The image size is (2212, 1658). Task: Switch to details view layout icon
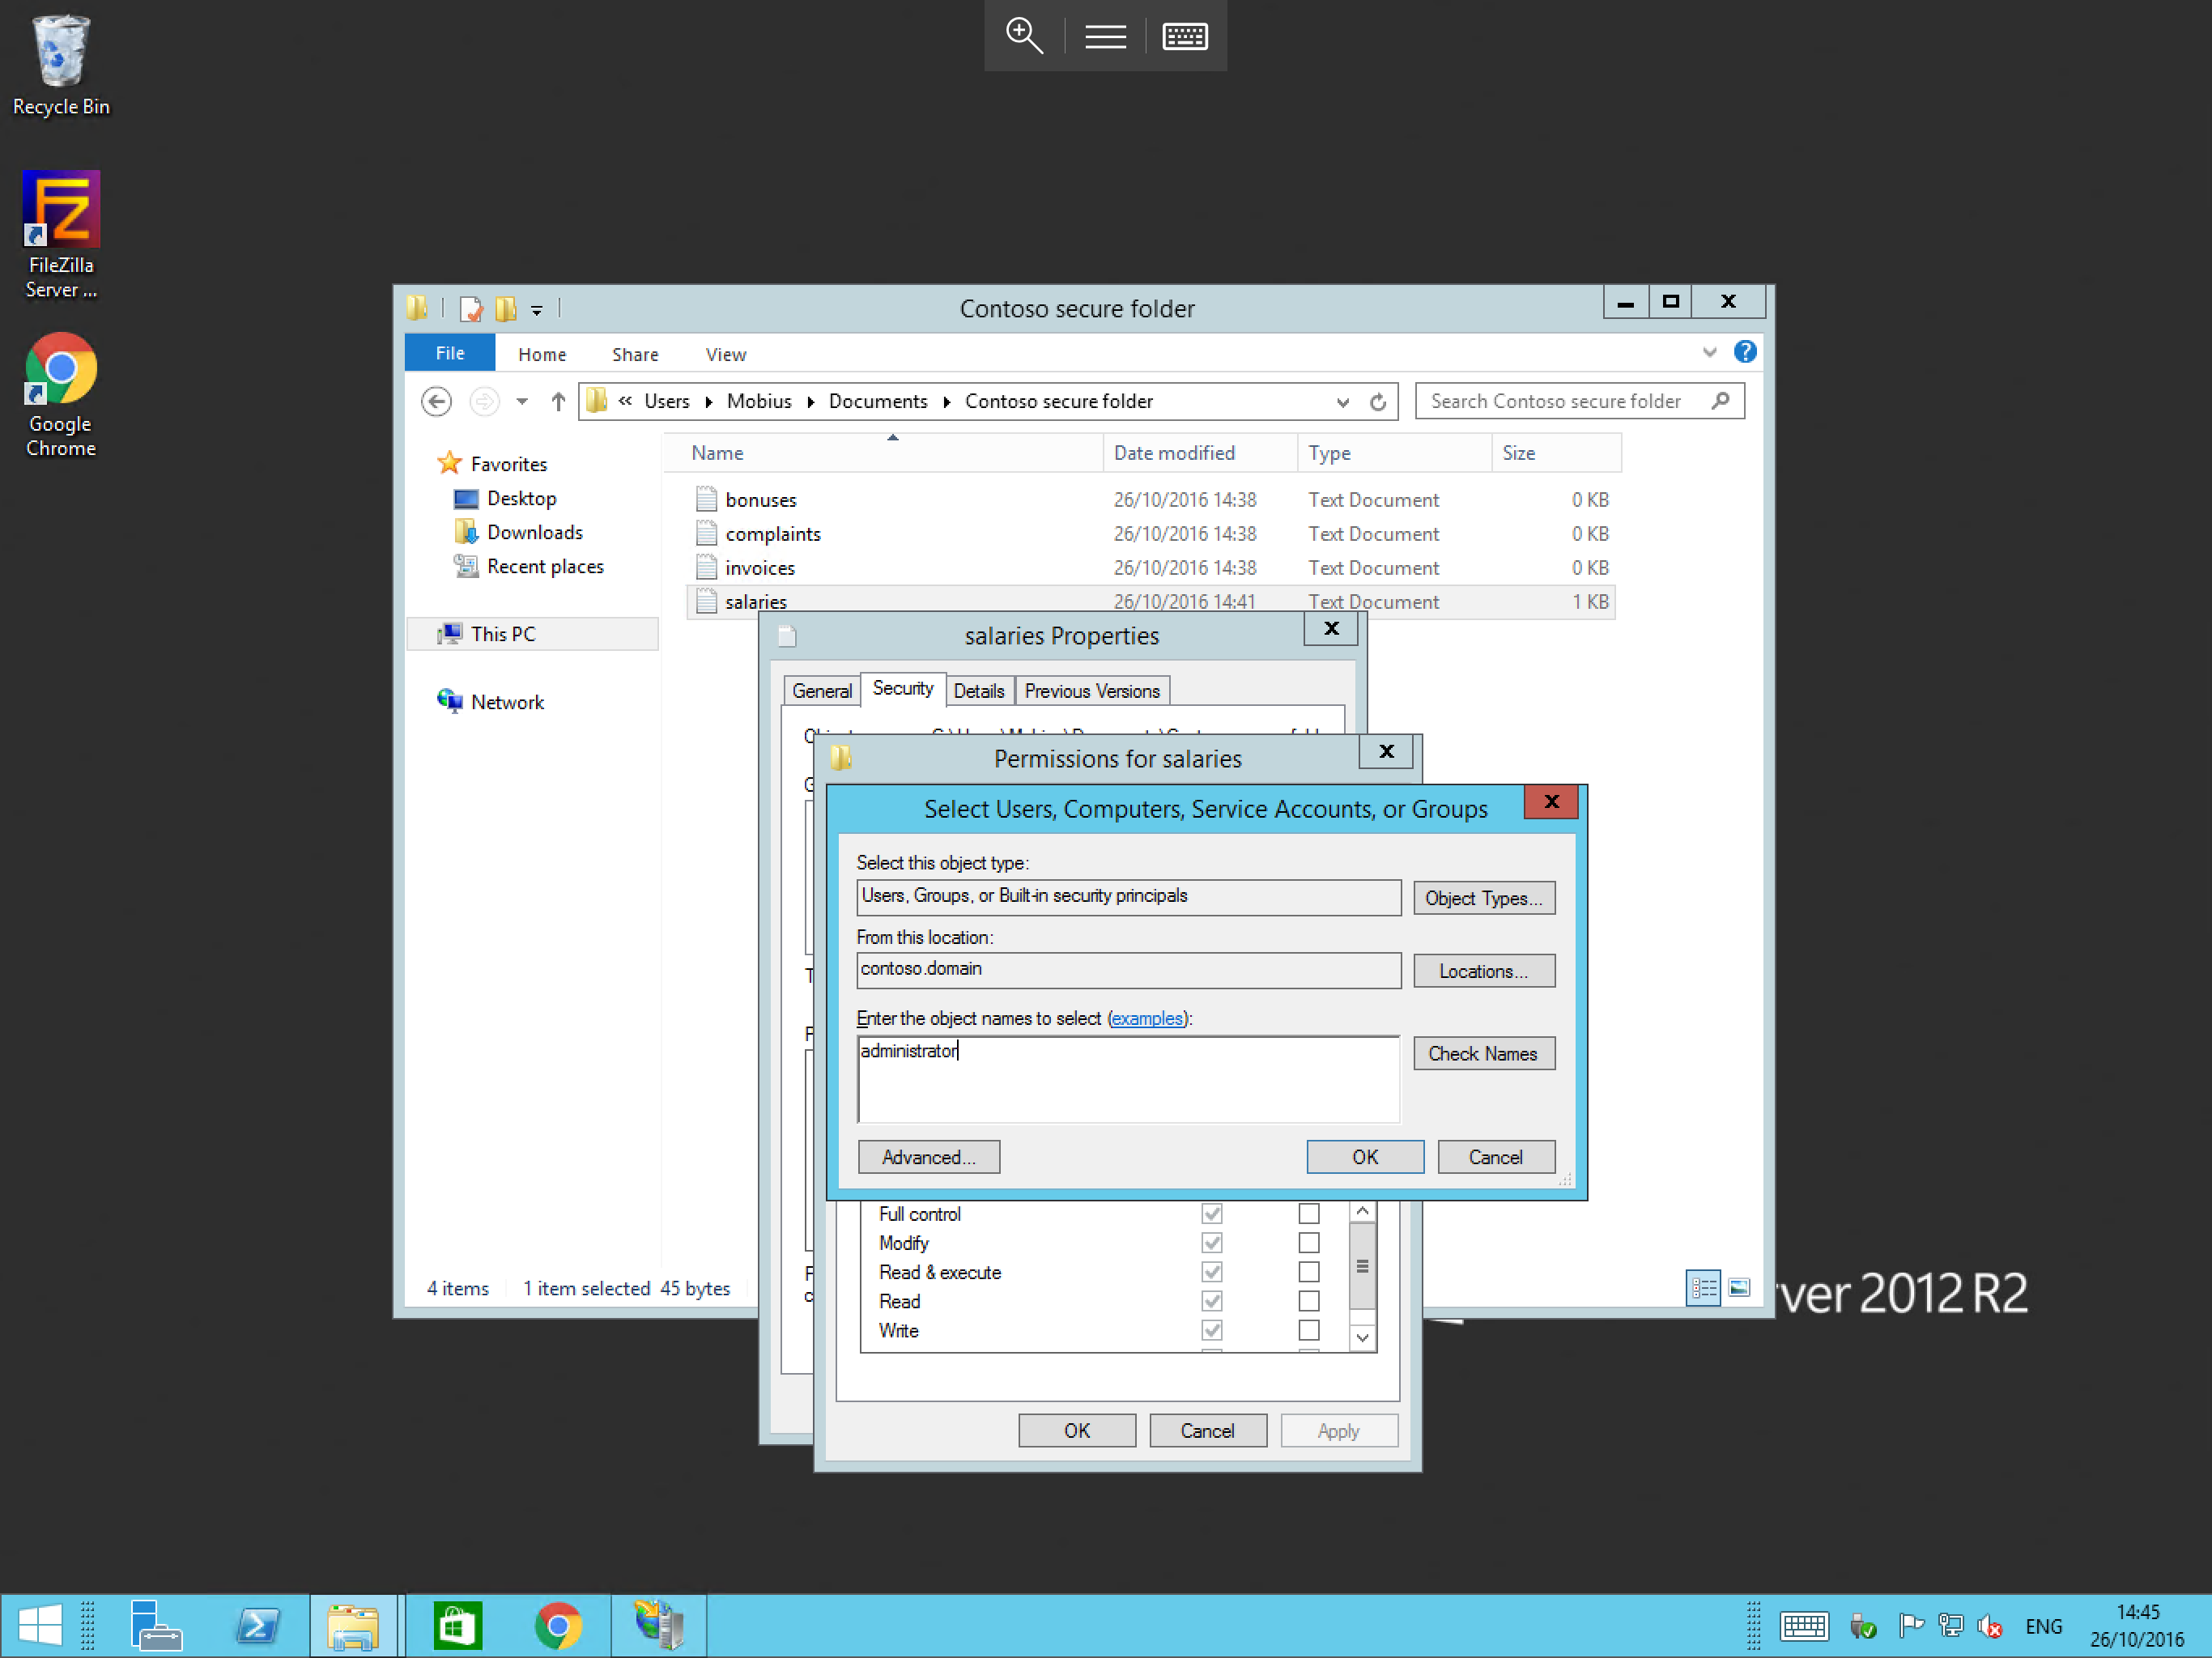[x=1703, y=1288]
